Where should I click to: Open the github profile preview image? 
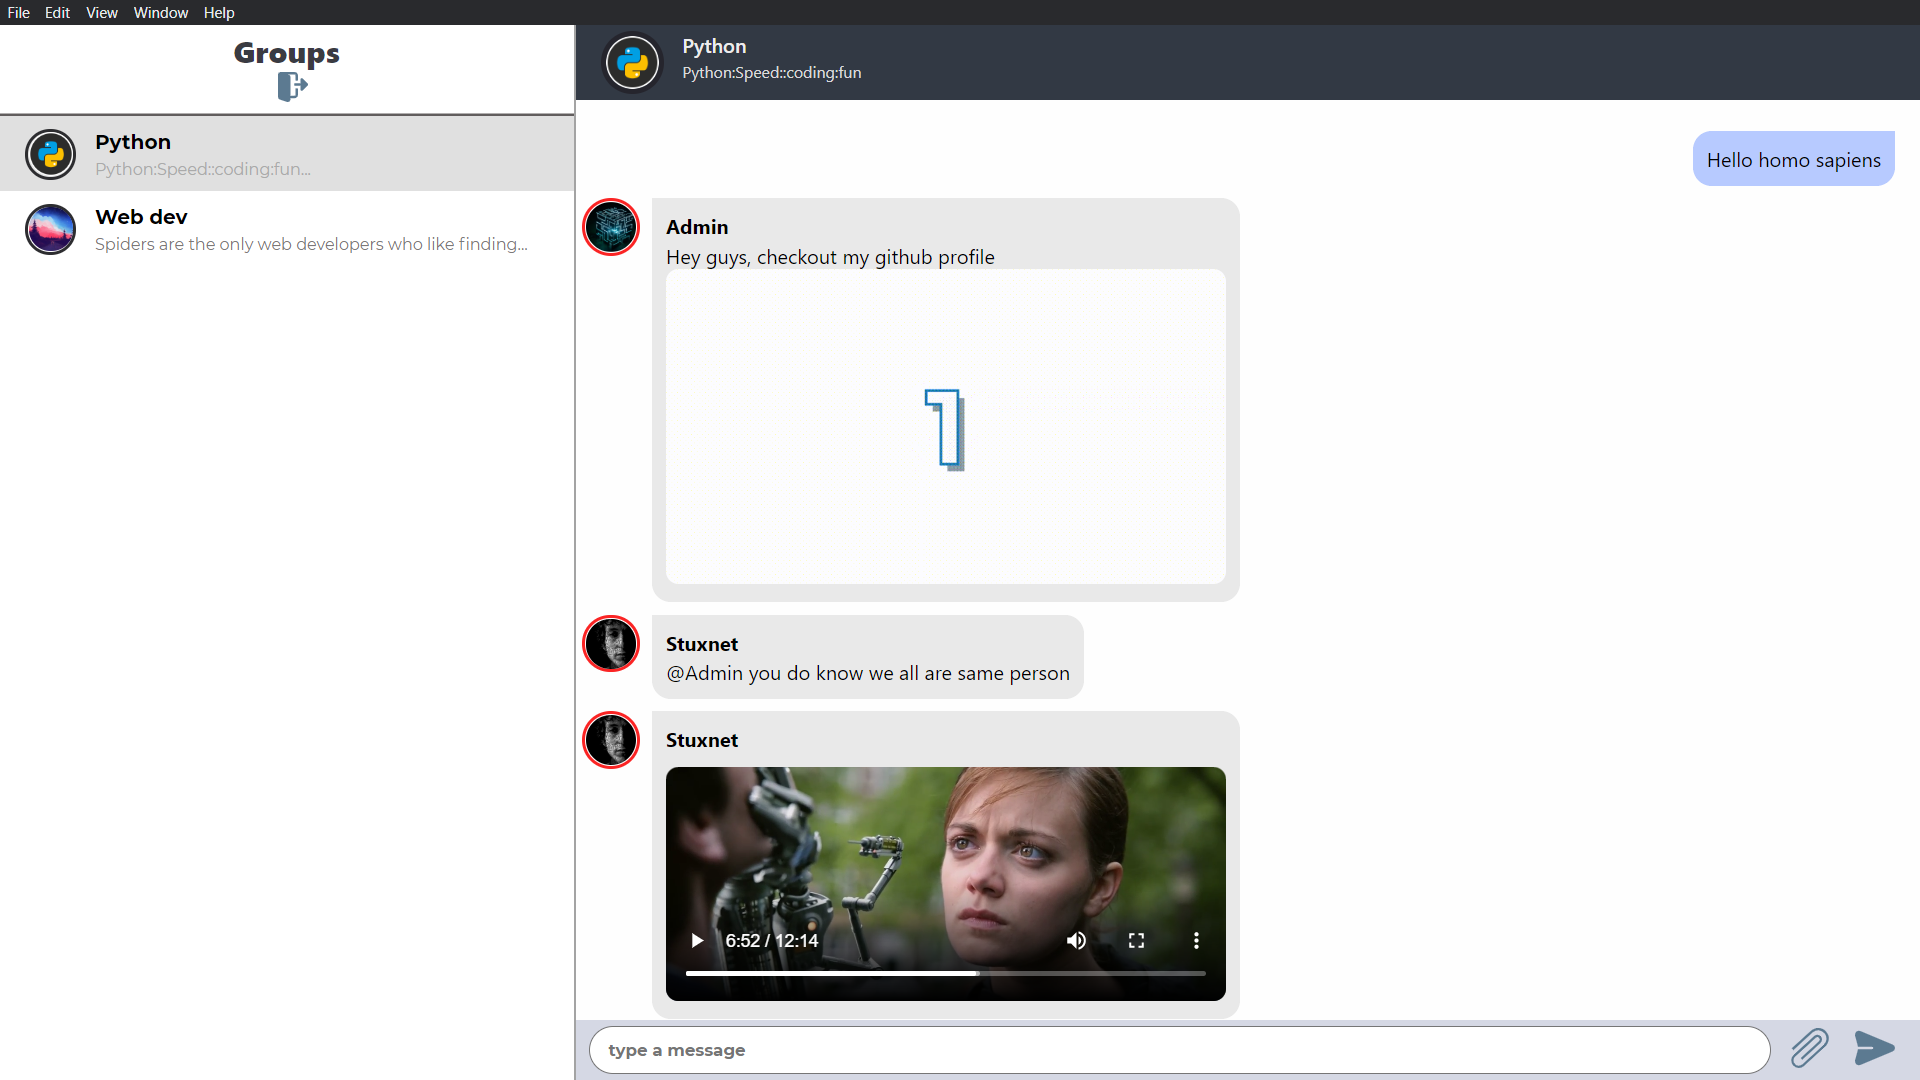945,427
